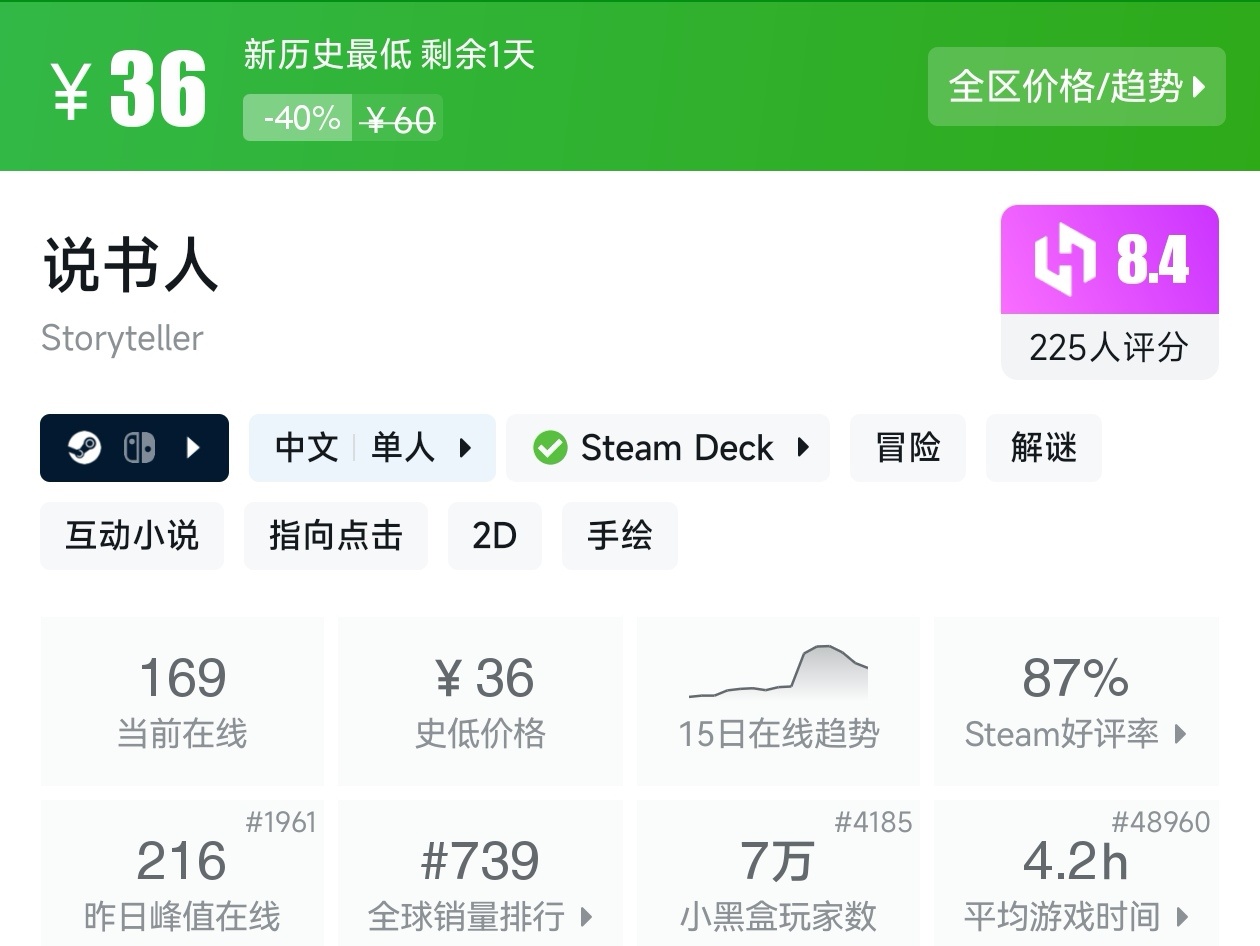Open 全球销量排行 ranking
The height and width of the screenshot is (946, 1260).
480,915
